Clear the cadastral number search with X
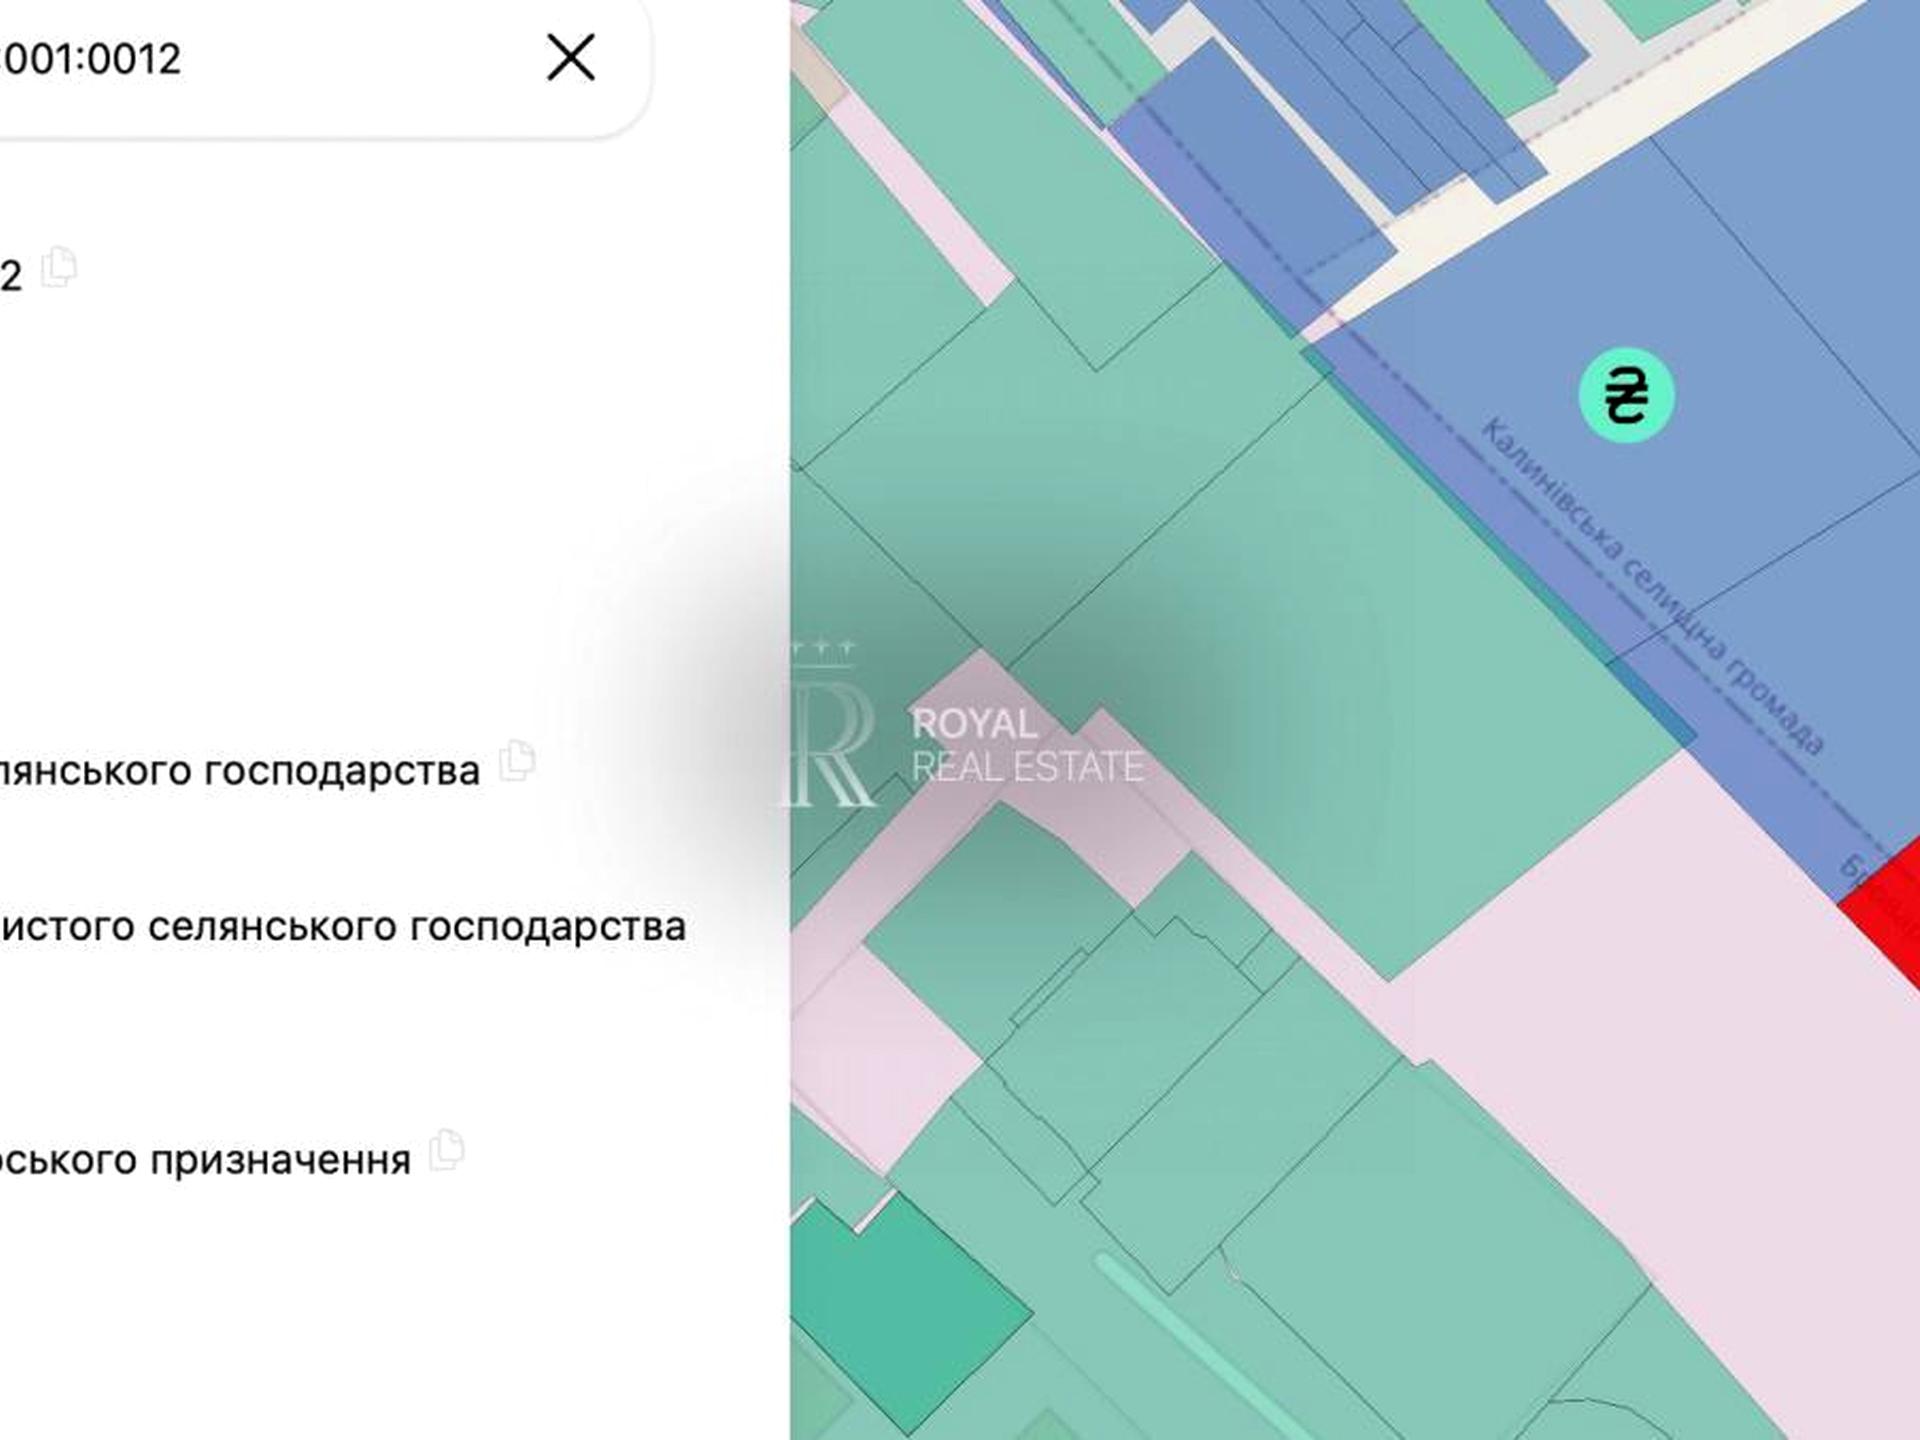The height and width of the screenshot is (1440, 1920). pos(571,57)
